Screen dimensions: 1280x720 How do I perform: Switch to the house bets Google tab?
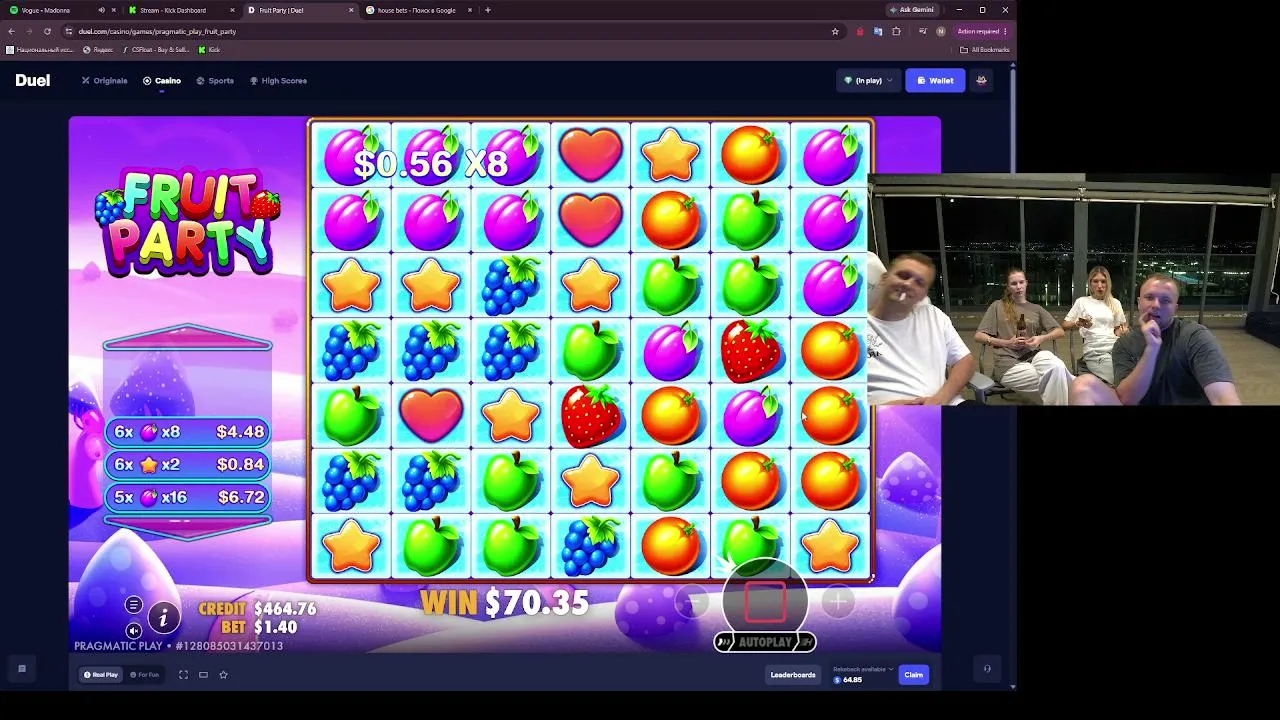(418, 10)
